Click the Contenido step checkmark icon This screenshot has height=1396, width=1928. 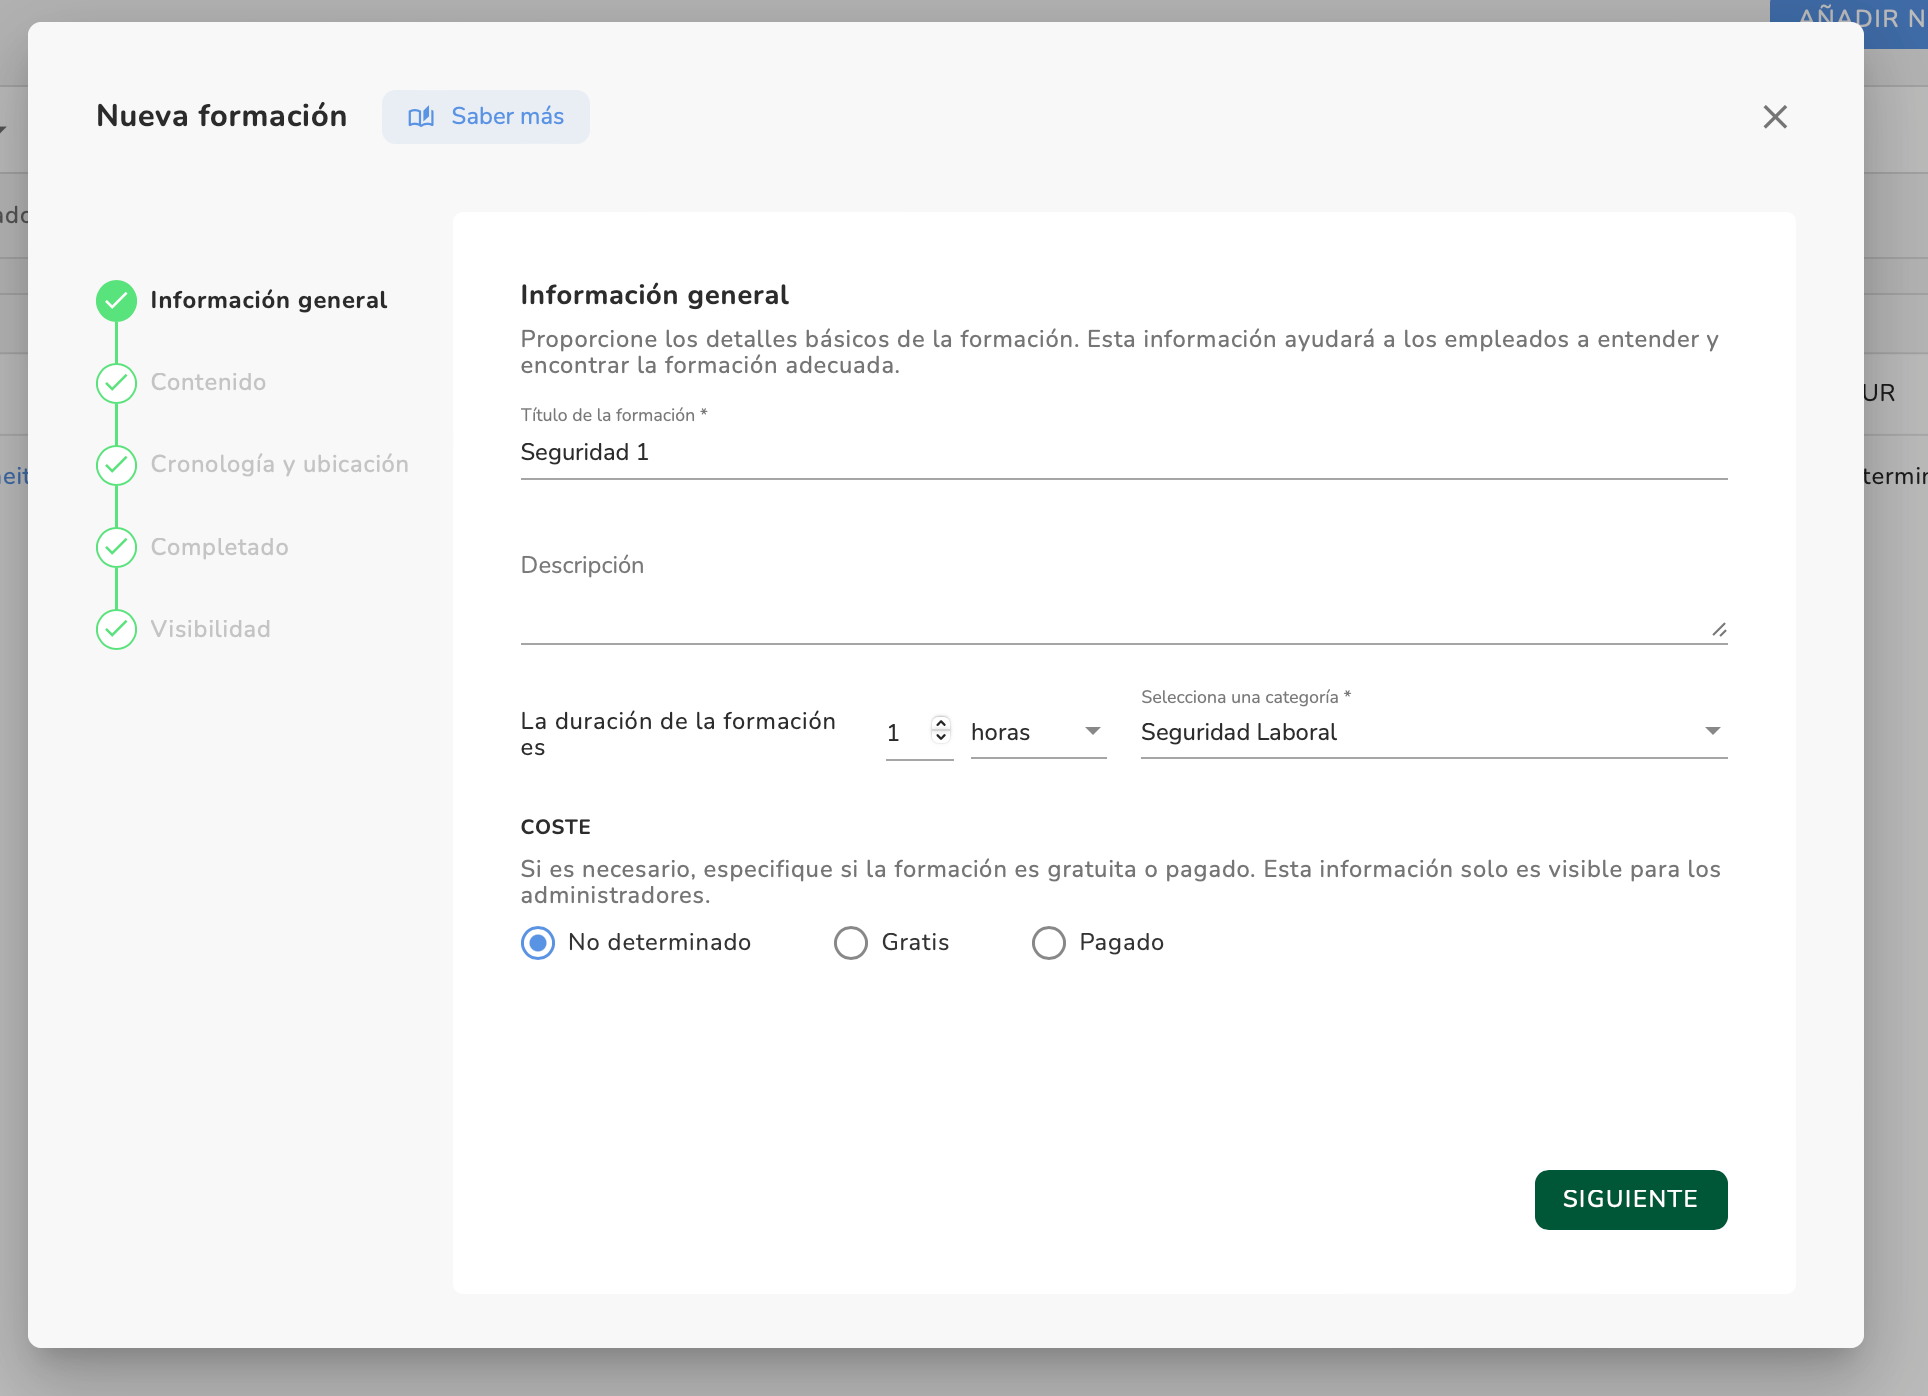pyautogui.click(x=116, y=383)
